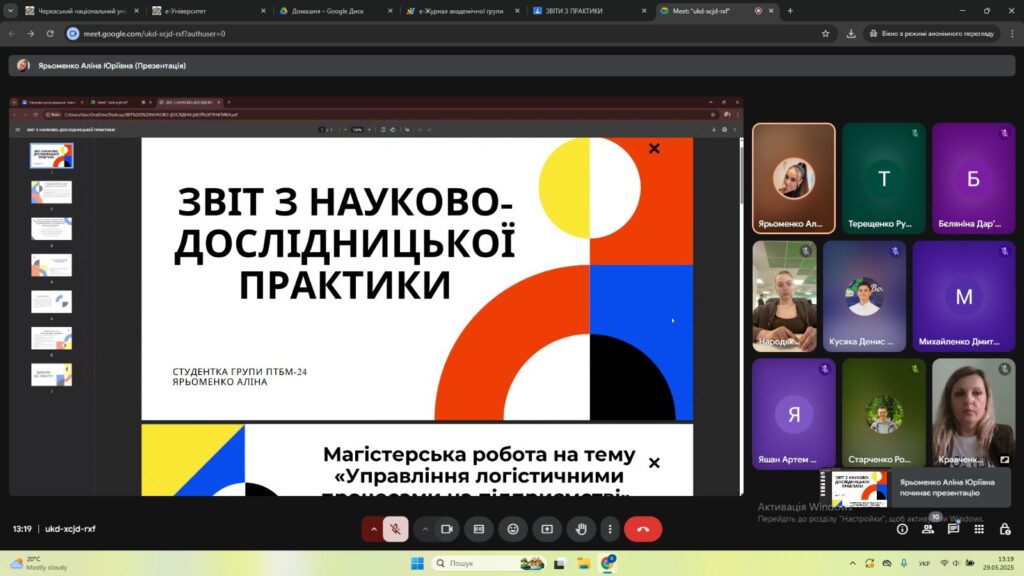The height and width of the screenshot is (576, 1024).
Task: Expand the video settings arrow
Action: click(x=425, y=529)
